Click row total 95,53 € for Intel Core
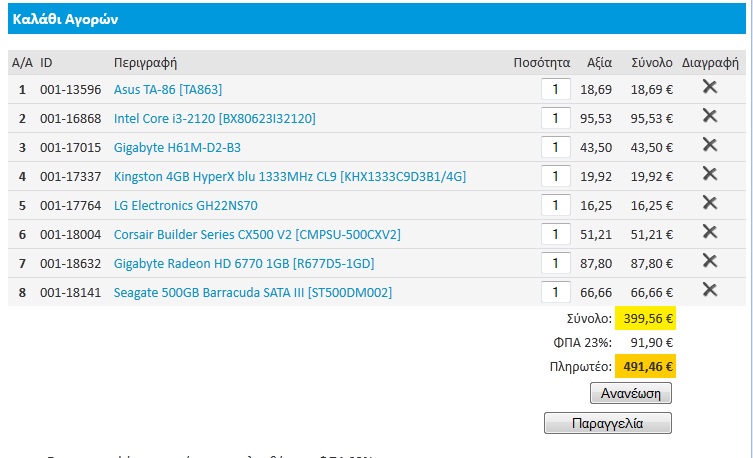The width and height of the screenshot is (753, 458). point(652,119)
